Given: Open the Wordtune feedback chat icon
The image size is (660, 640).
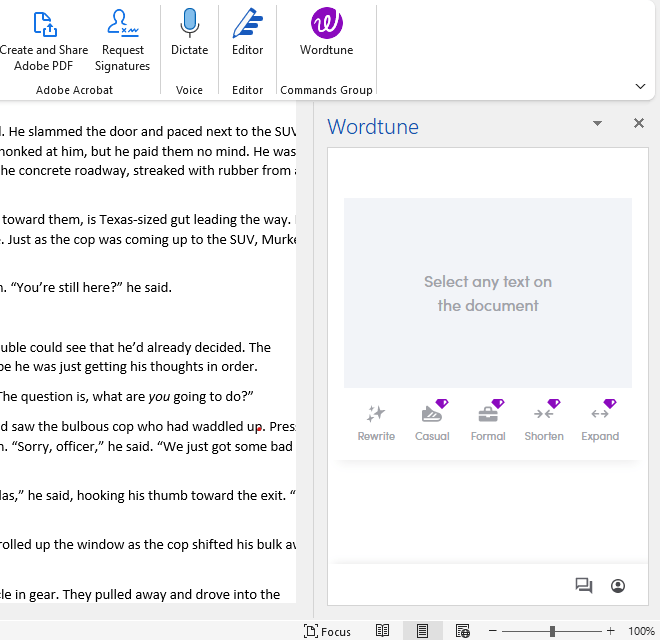Looking at the screenshot, I should click(584, 586).
